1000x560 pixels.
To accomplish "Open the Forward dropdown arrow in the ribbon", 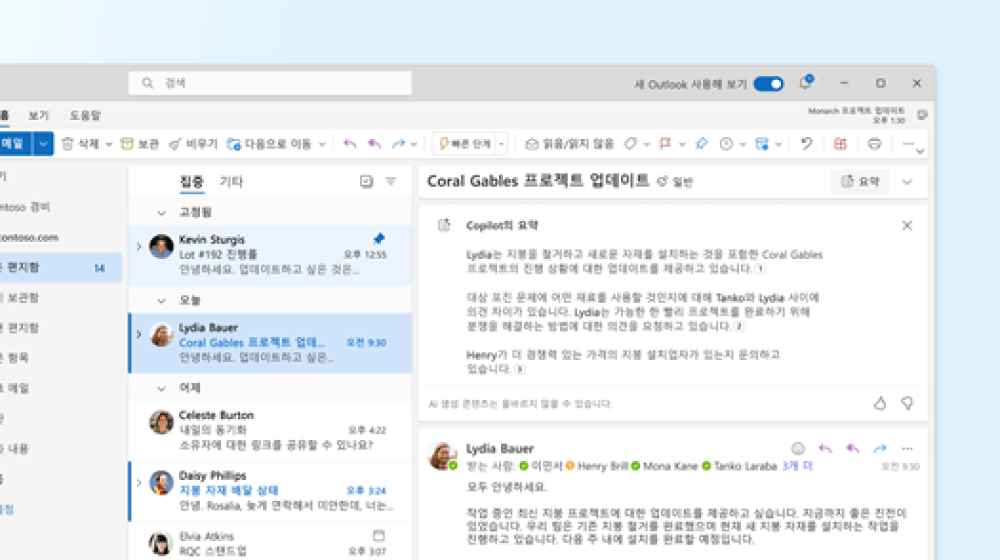I will click(414, 144).
